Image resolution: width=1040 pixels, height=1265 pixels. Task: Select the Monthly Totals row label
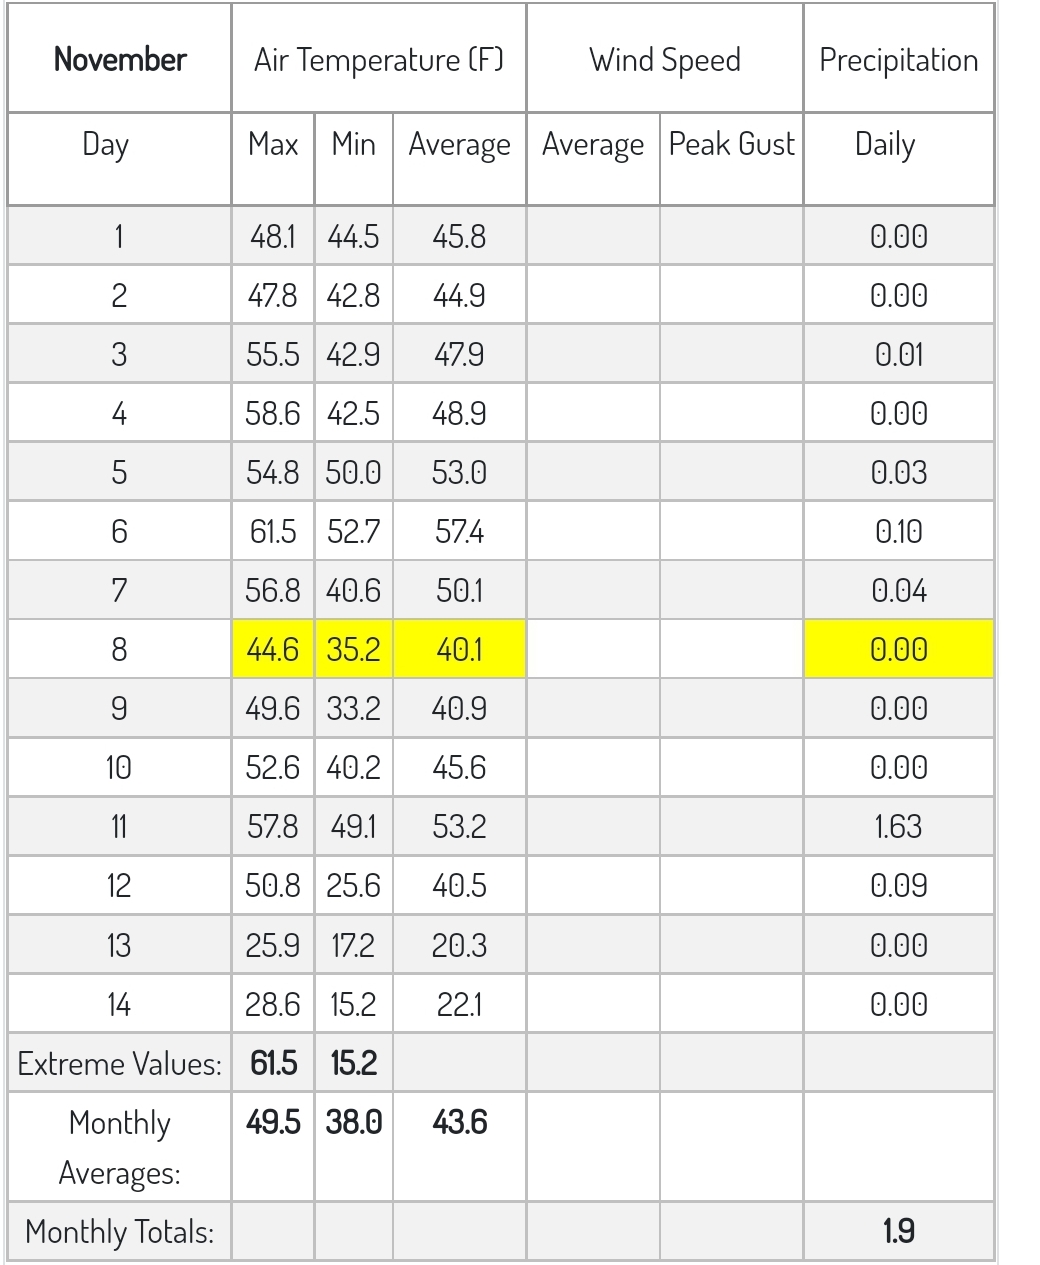pyautogui.click(x=119, y=1231)
